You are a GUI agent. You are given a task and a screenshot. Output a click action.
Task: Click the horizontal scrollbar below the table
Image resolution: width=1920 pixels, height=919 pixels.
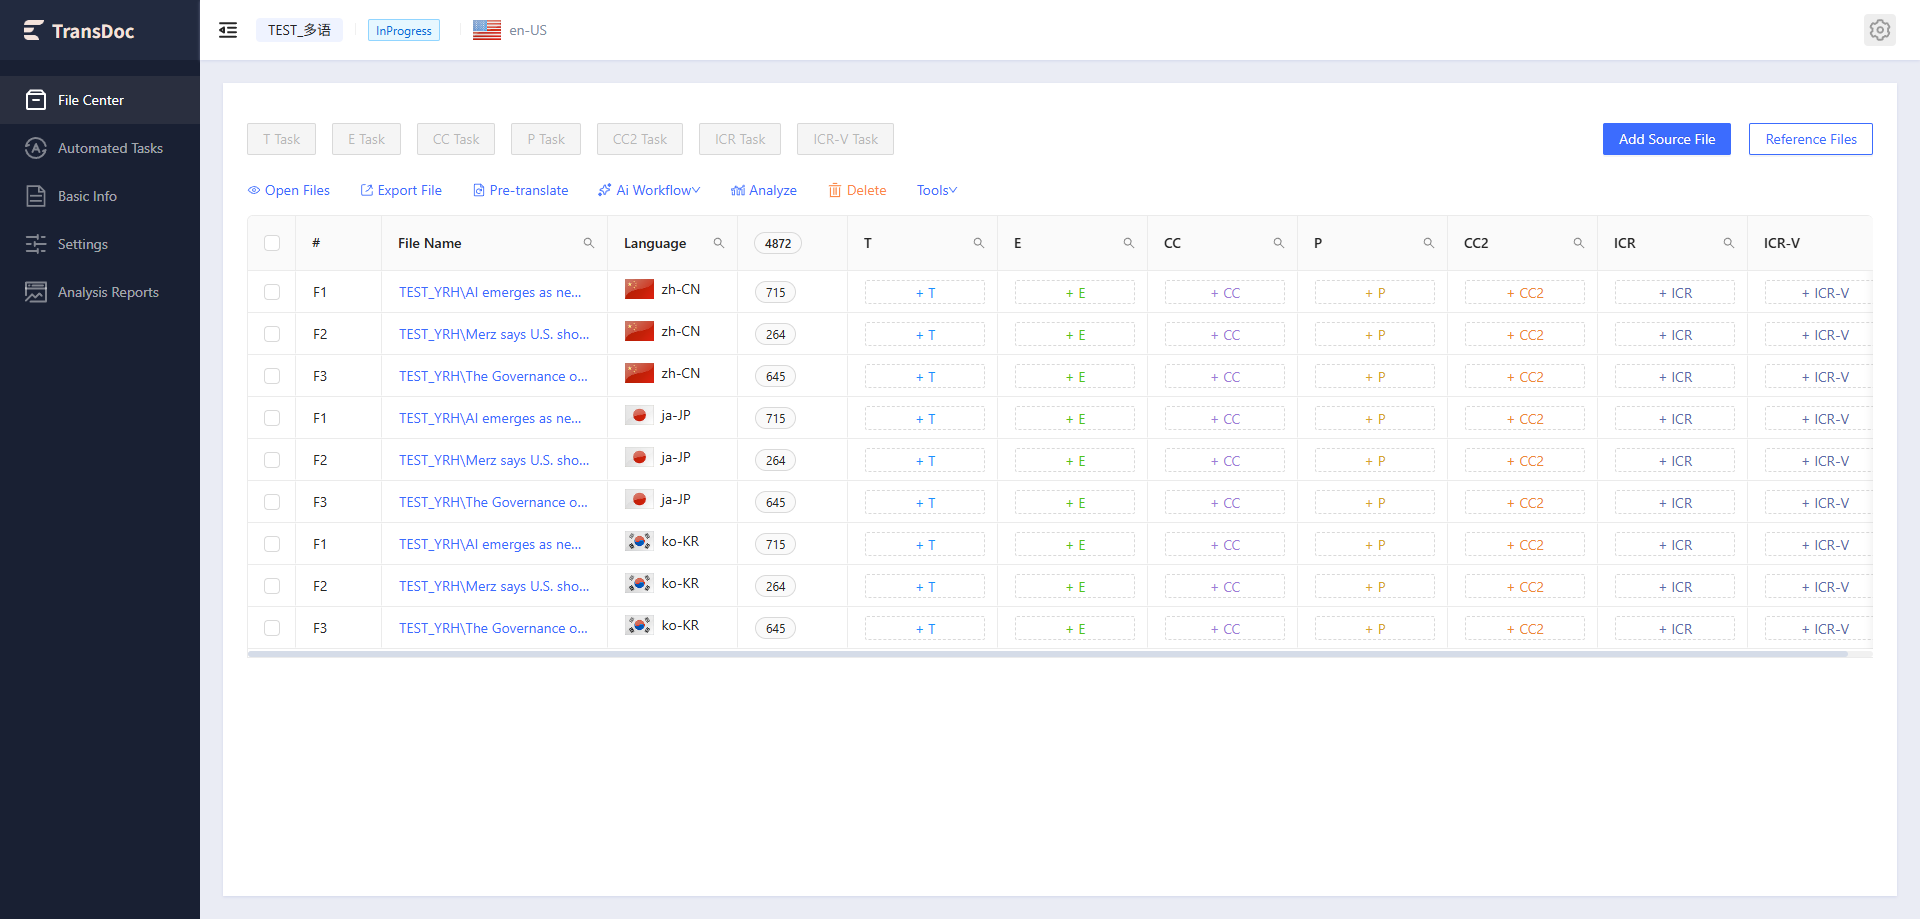(1048, 654)
